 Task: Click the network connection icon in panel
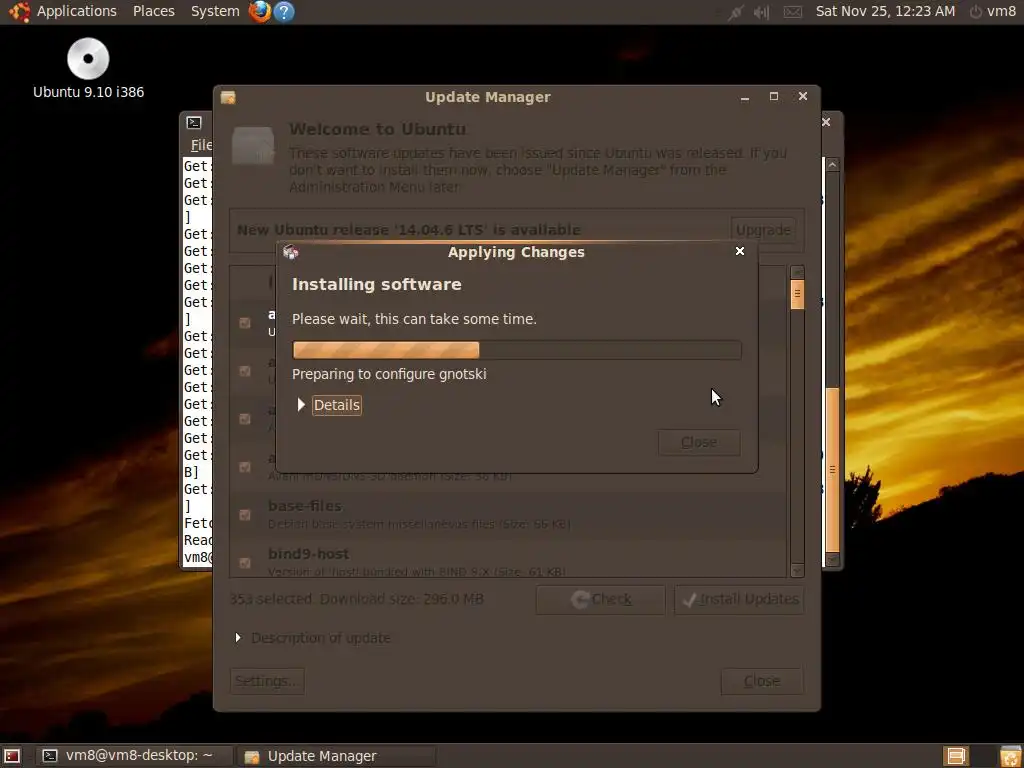(735, 12)
